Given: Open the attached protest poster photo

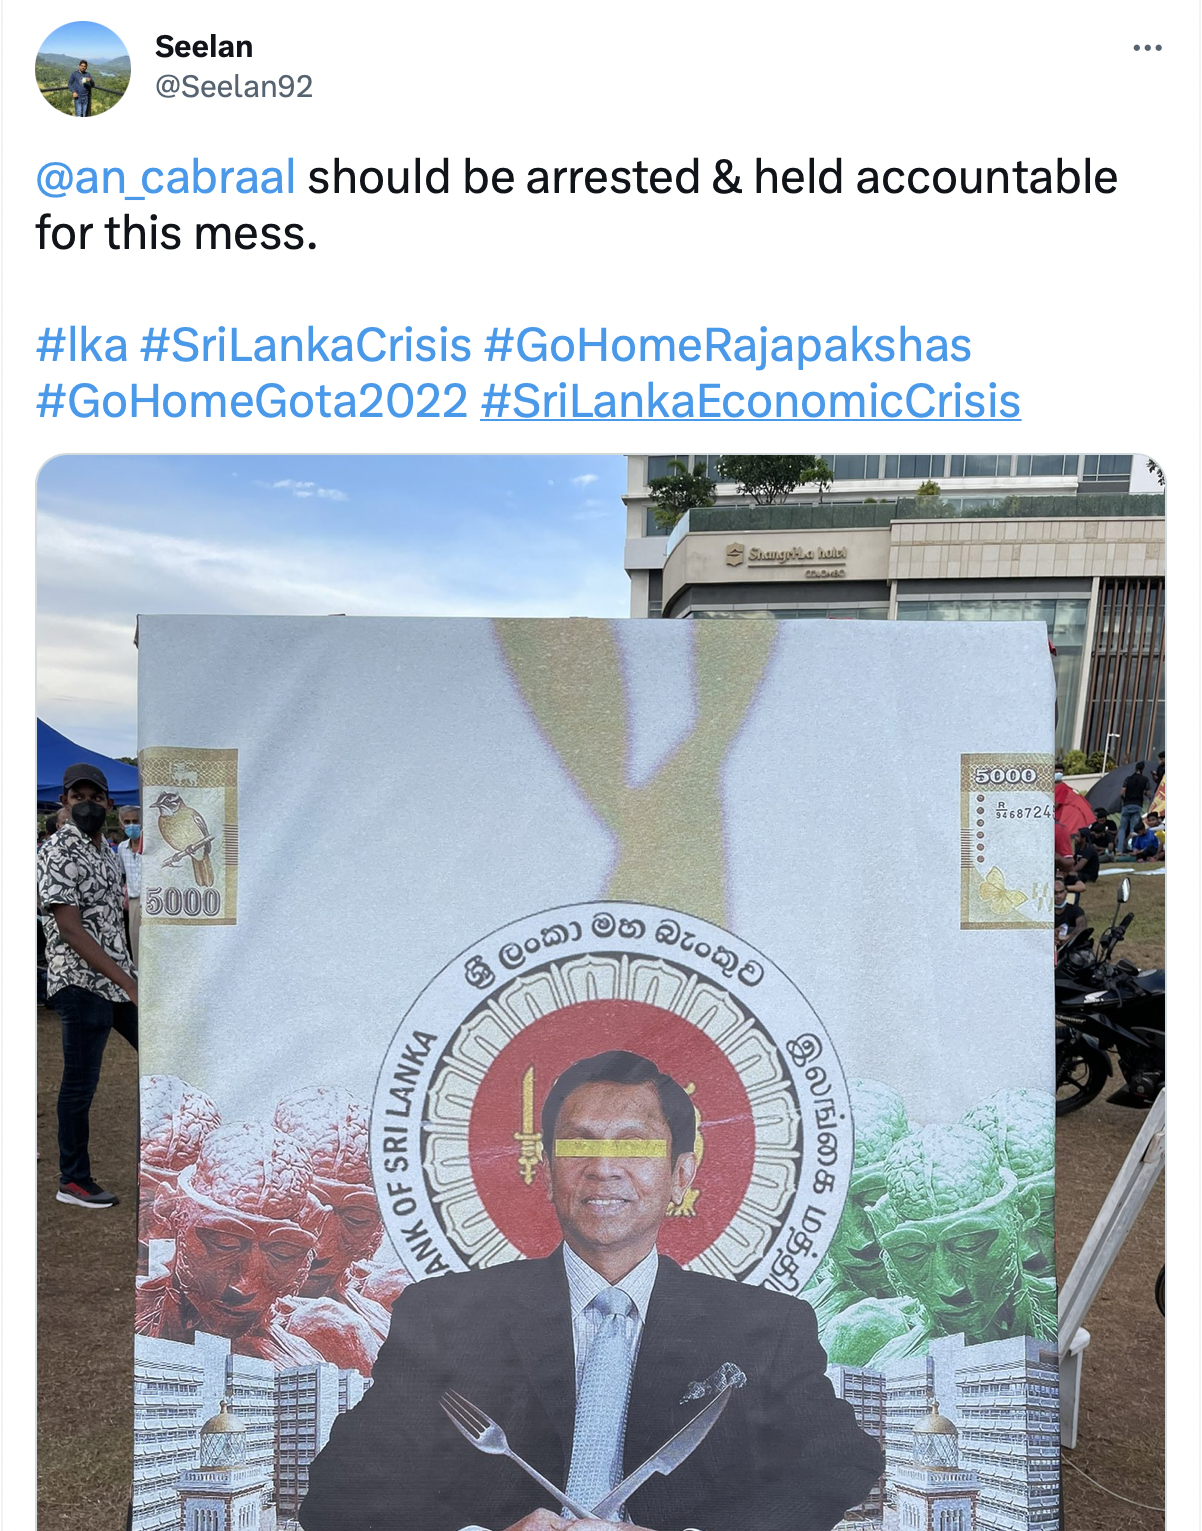Looking at the screenshot, I should (x=601, y=992).
